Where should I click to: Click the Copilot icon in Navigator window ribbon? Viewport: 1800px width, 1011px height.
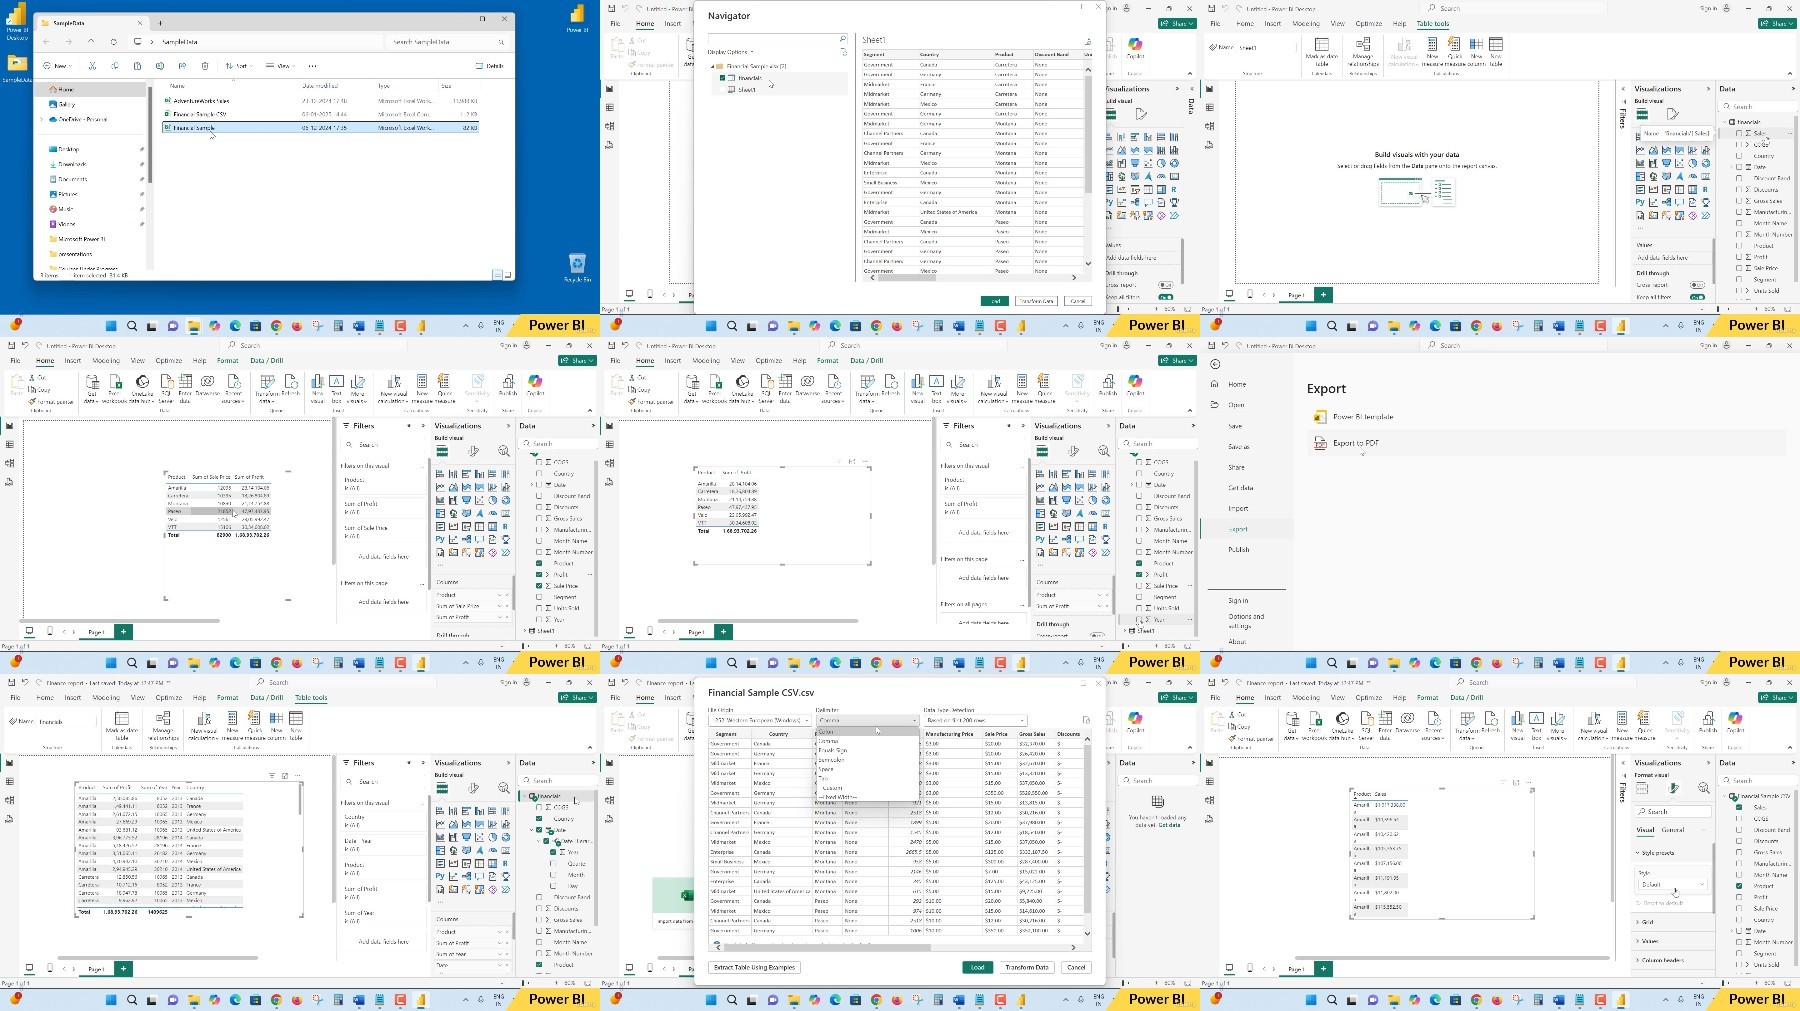pos(1135,48)
